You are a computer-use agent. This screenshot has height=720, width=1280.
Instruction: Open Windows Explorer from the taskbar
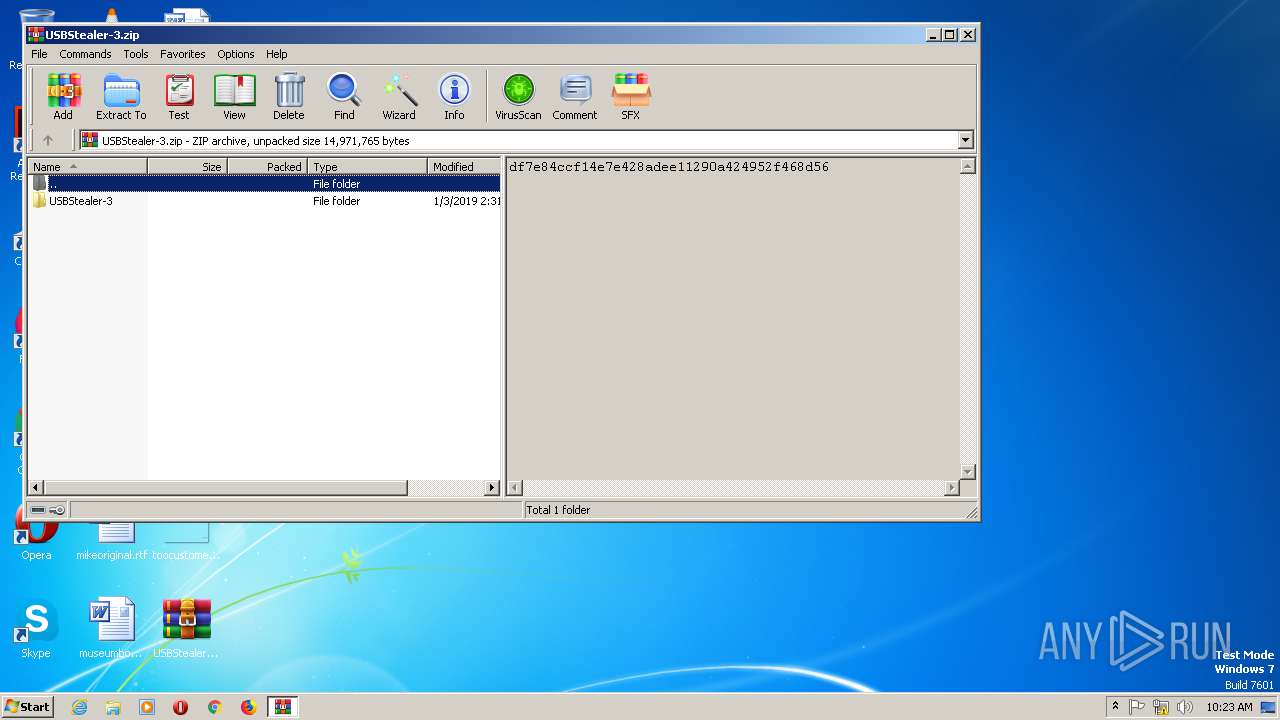click(113, 707)
